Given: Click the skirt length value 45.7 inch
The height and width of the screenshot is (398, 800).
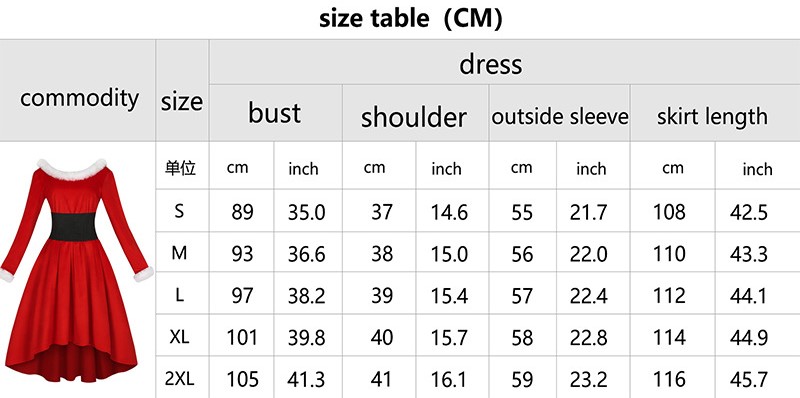Looking at the screenshot, I should tap(748, 380).
